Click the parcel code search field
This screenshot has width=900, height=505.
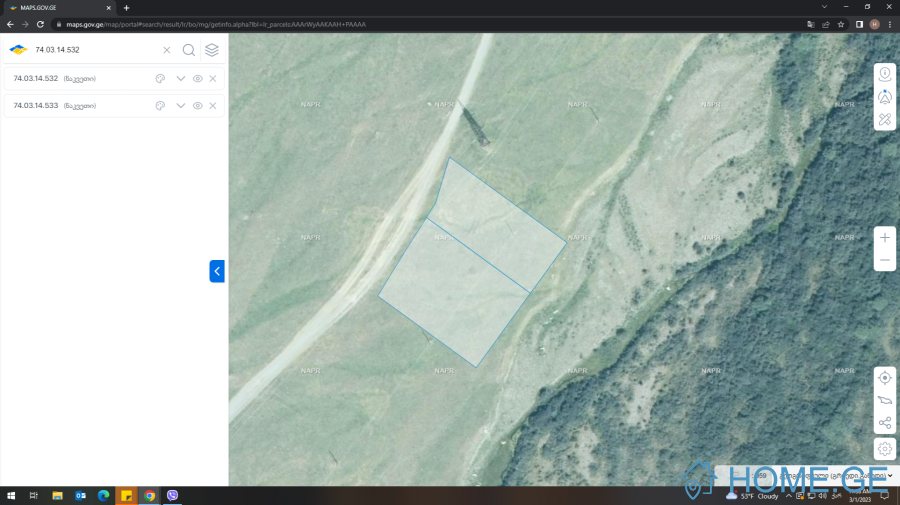click(x=95, y=50)
